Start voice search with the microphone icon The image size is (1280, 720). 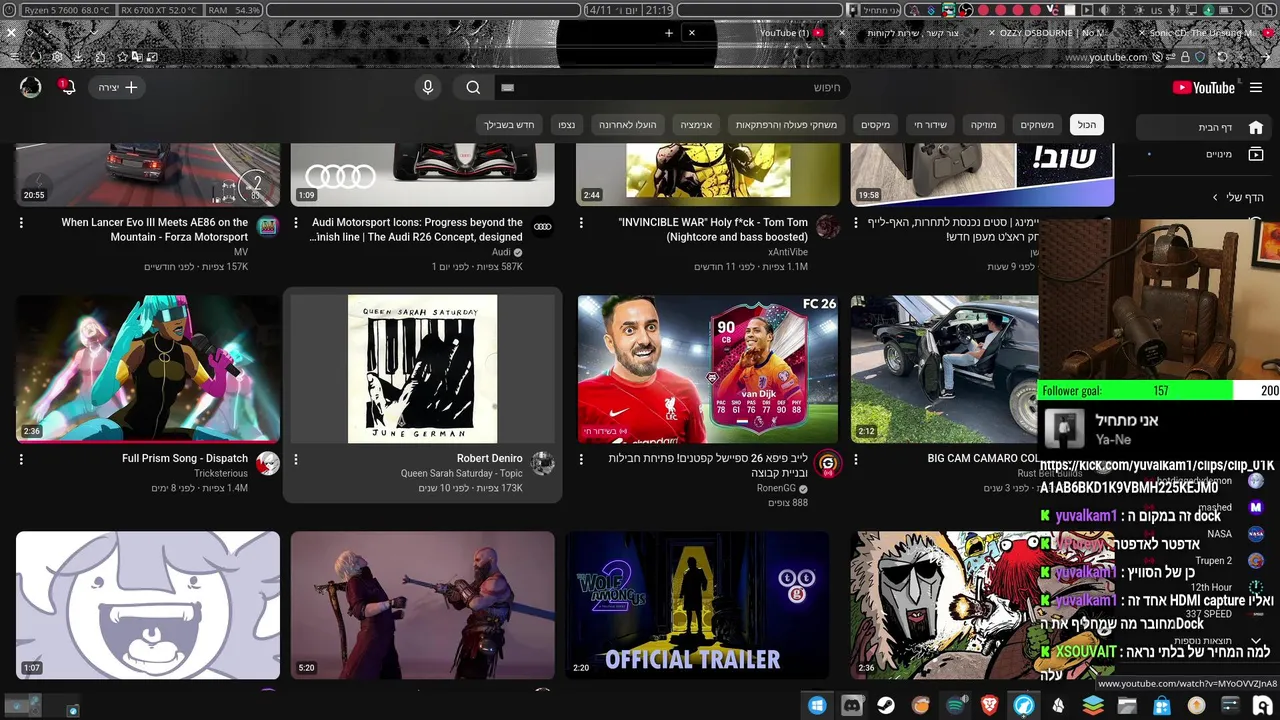point(428,88)
